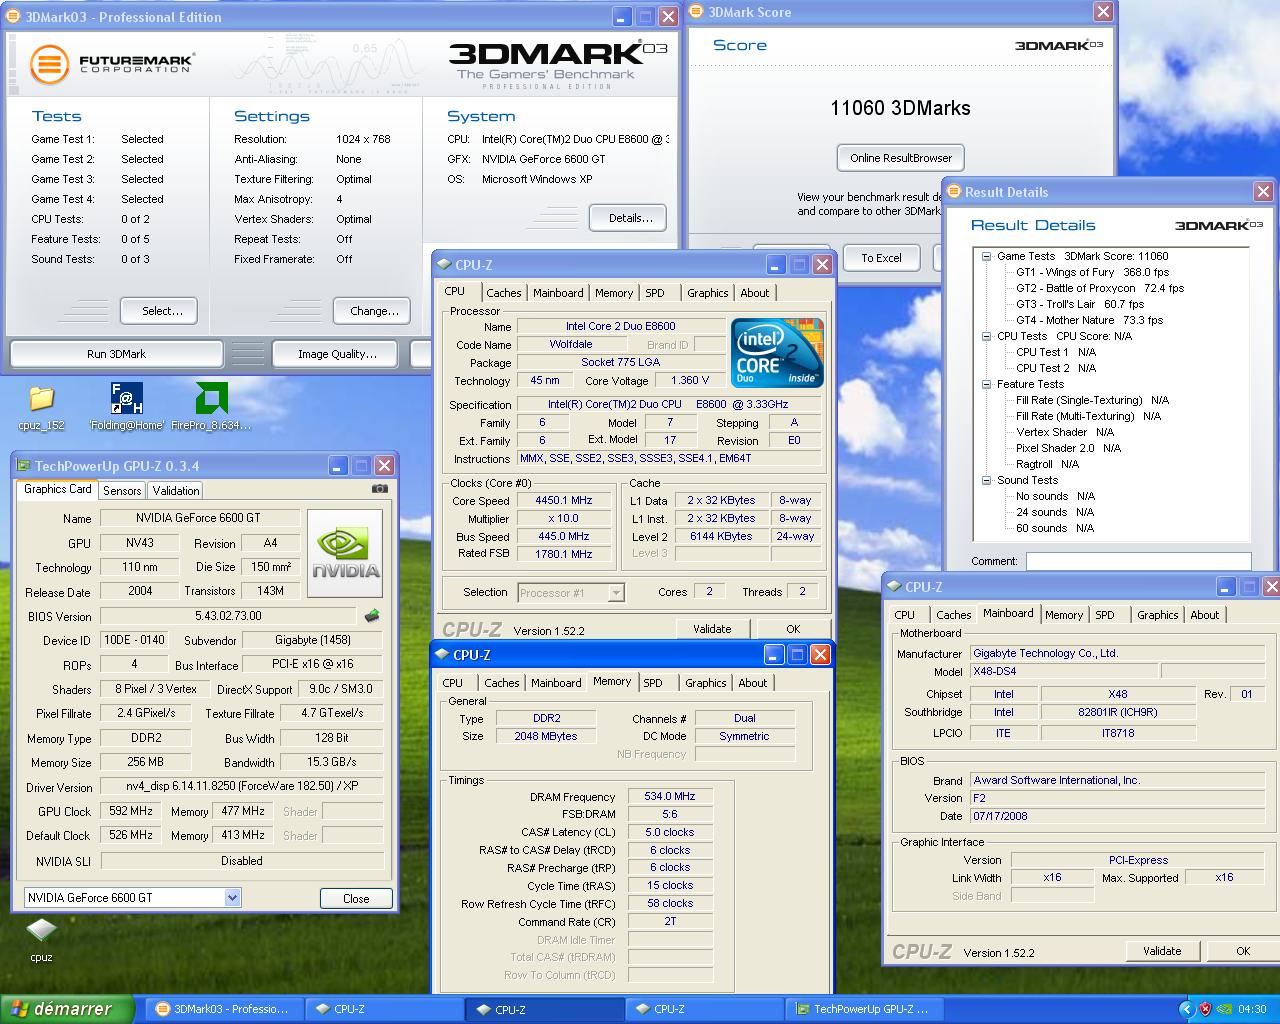Click the GPU-Z window title icon
This screenshot has width=1280, height=1024.
23,465
